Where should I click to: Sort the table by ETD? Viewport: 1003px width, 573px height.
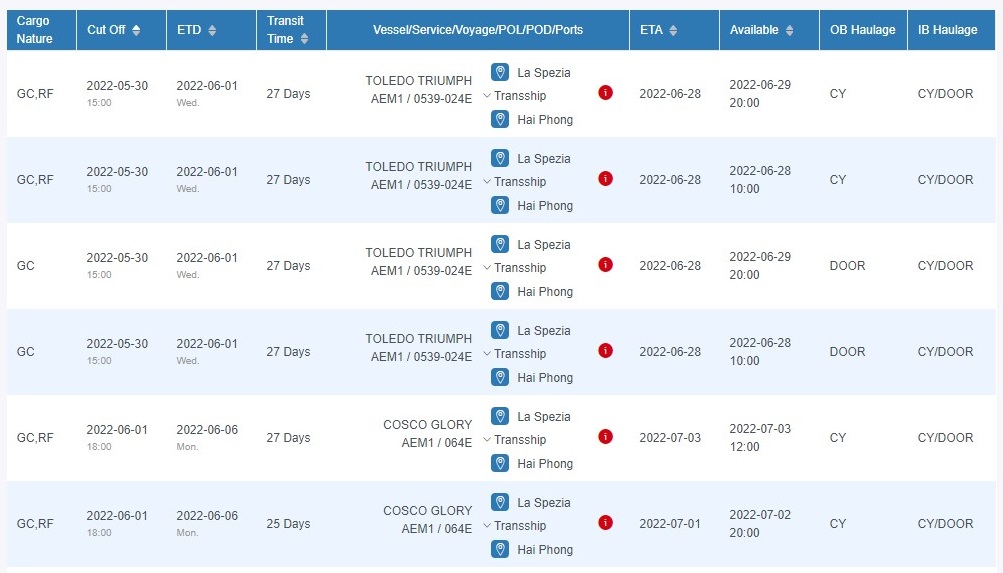click(211, 30)
